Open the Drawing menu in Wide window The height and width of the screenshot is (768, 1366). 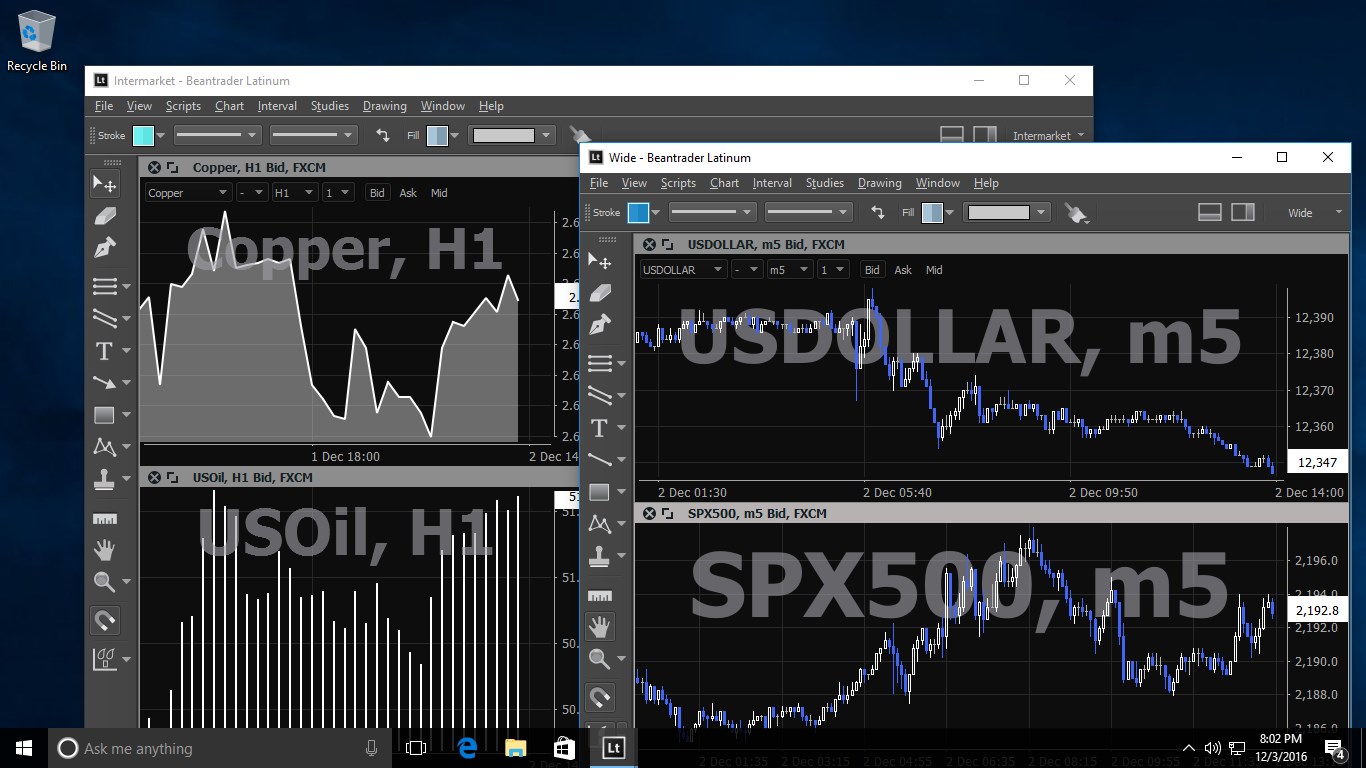pyautogui.click(x=880, y=183)
